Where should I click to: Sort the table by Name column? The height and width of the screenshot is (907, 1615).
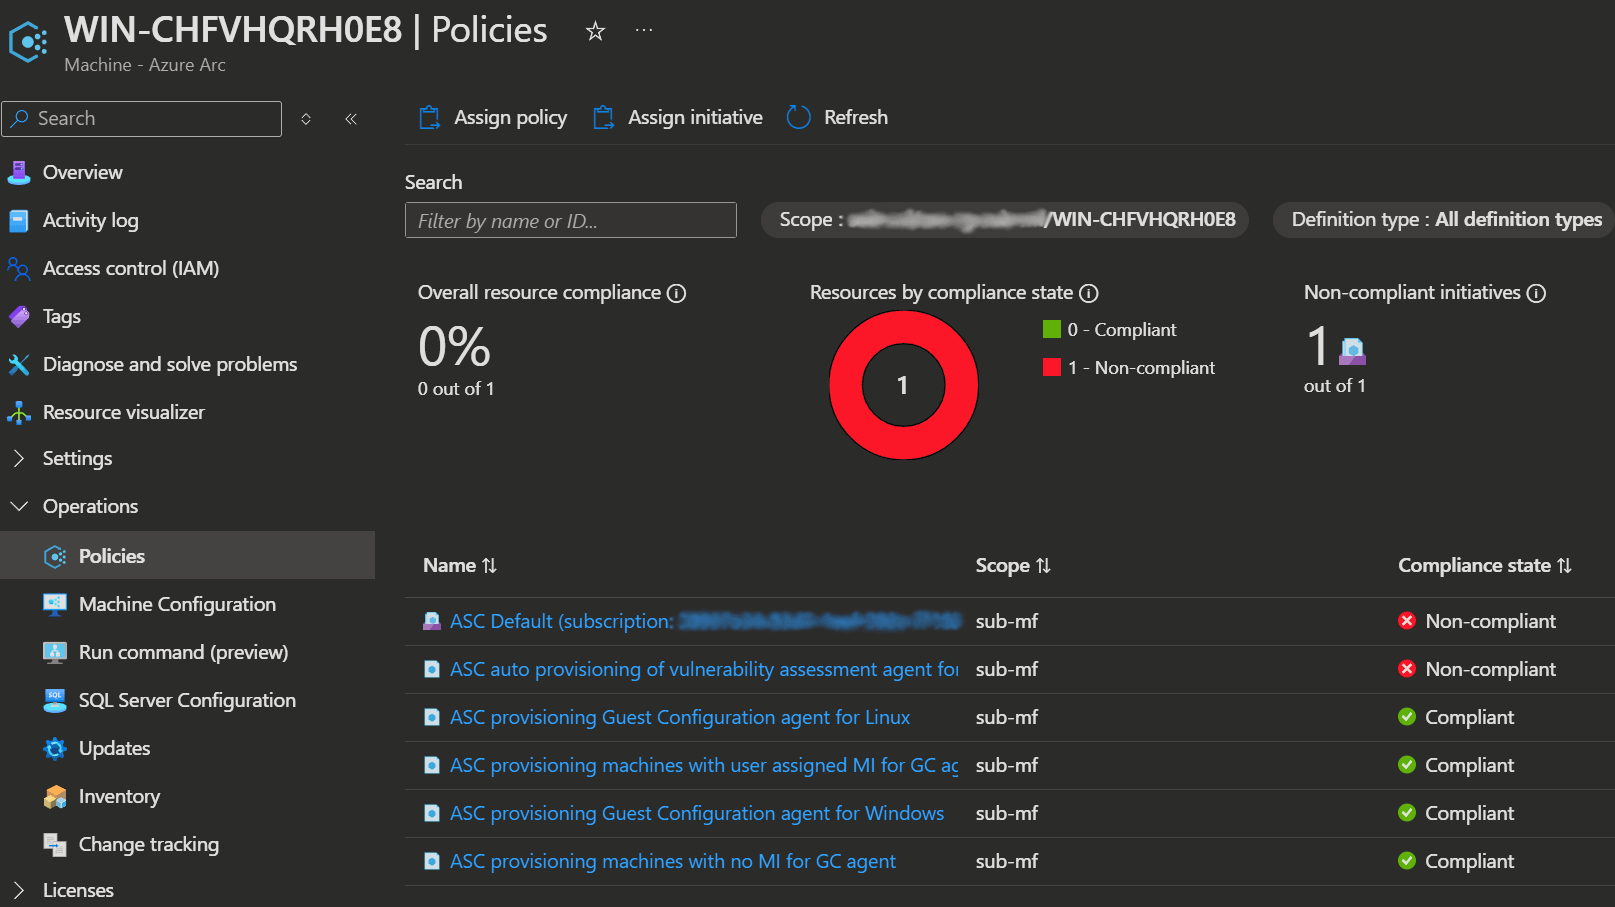coord(460,565)
